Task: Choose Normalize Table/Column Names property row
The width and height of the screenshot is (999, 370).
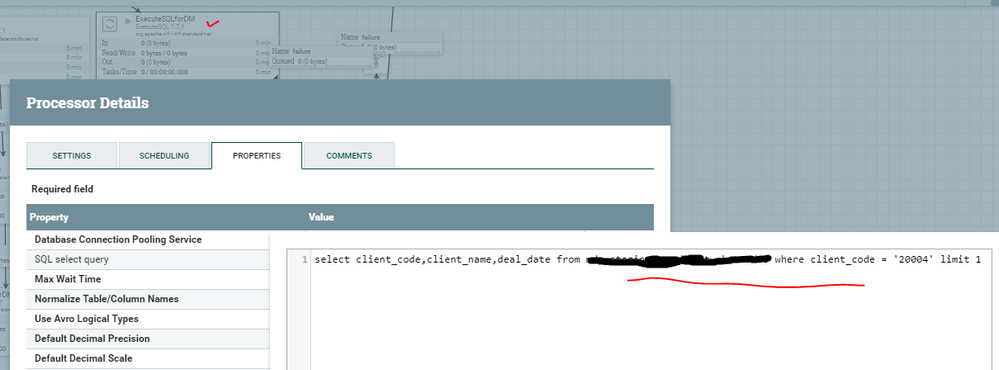Action: 106,299
